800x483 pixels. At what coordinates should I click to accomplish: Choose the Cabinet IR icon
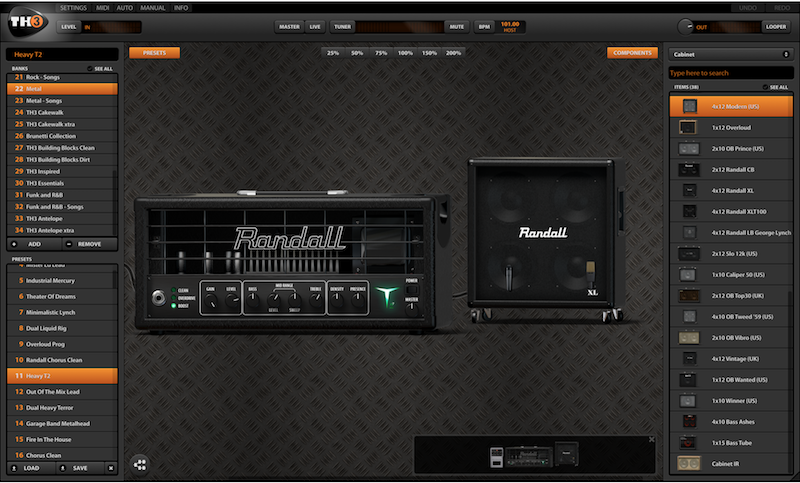click(689, 463)
